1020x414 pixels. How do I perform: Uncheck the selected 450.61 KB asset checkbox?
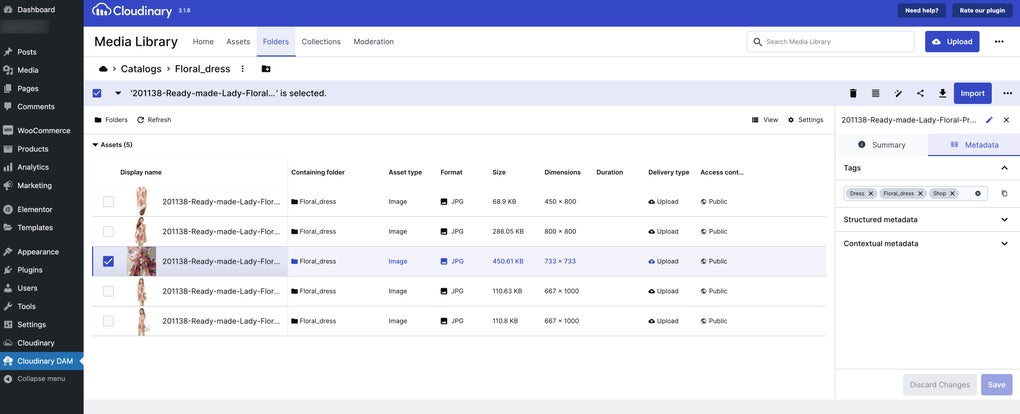[x=108, y=261]
